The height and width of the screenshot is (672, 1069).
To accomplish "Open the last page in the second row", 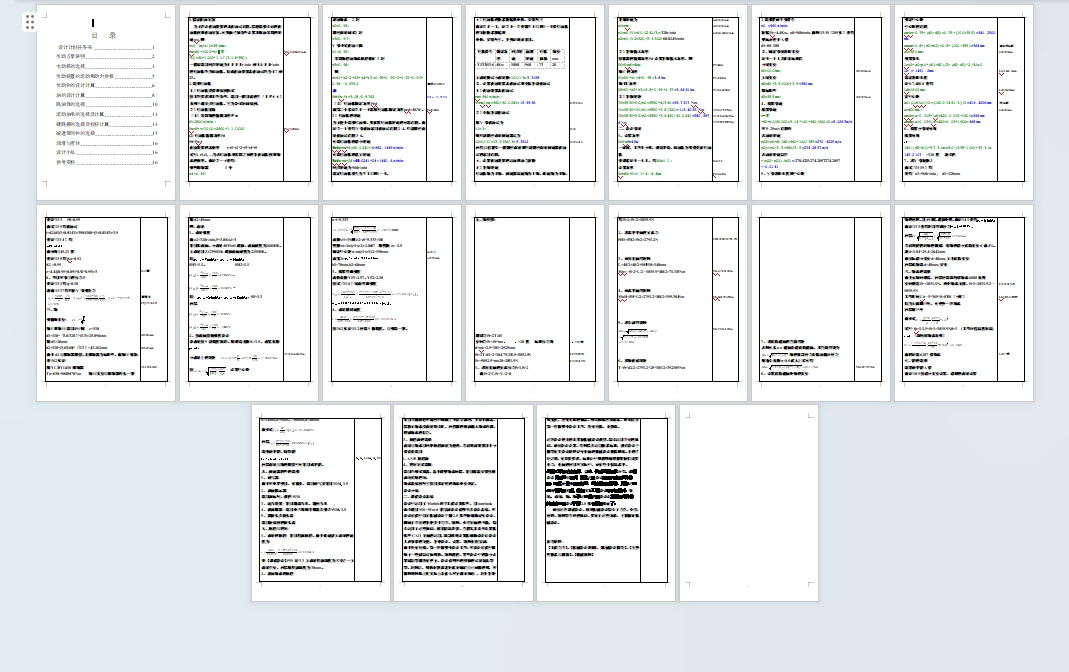I will click(x=964, y=303).
